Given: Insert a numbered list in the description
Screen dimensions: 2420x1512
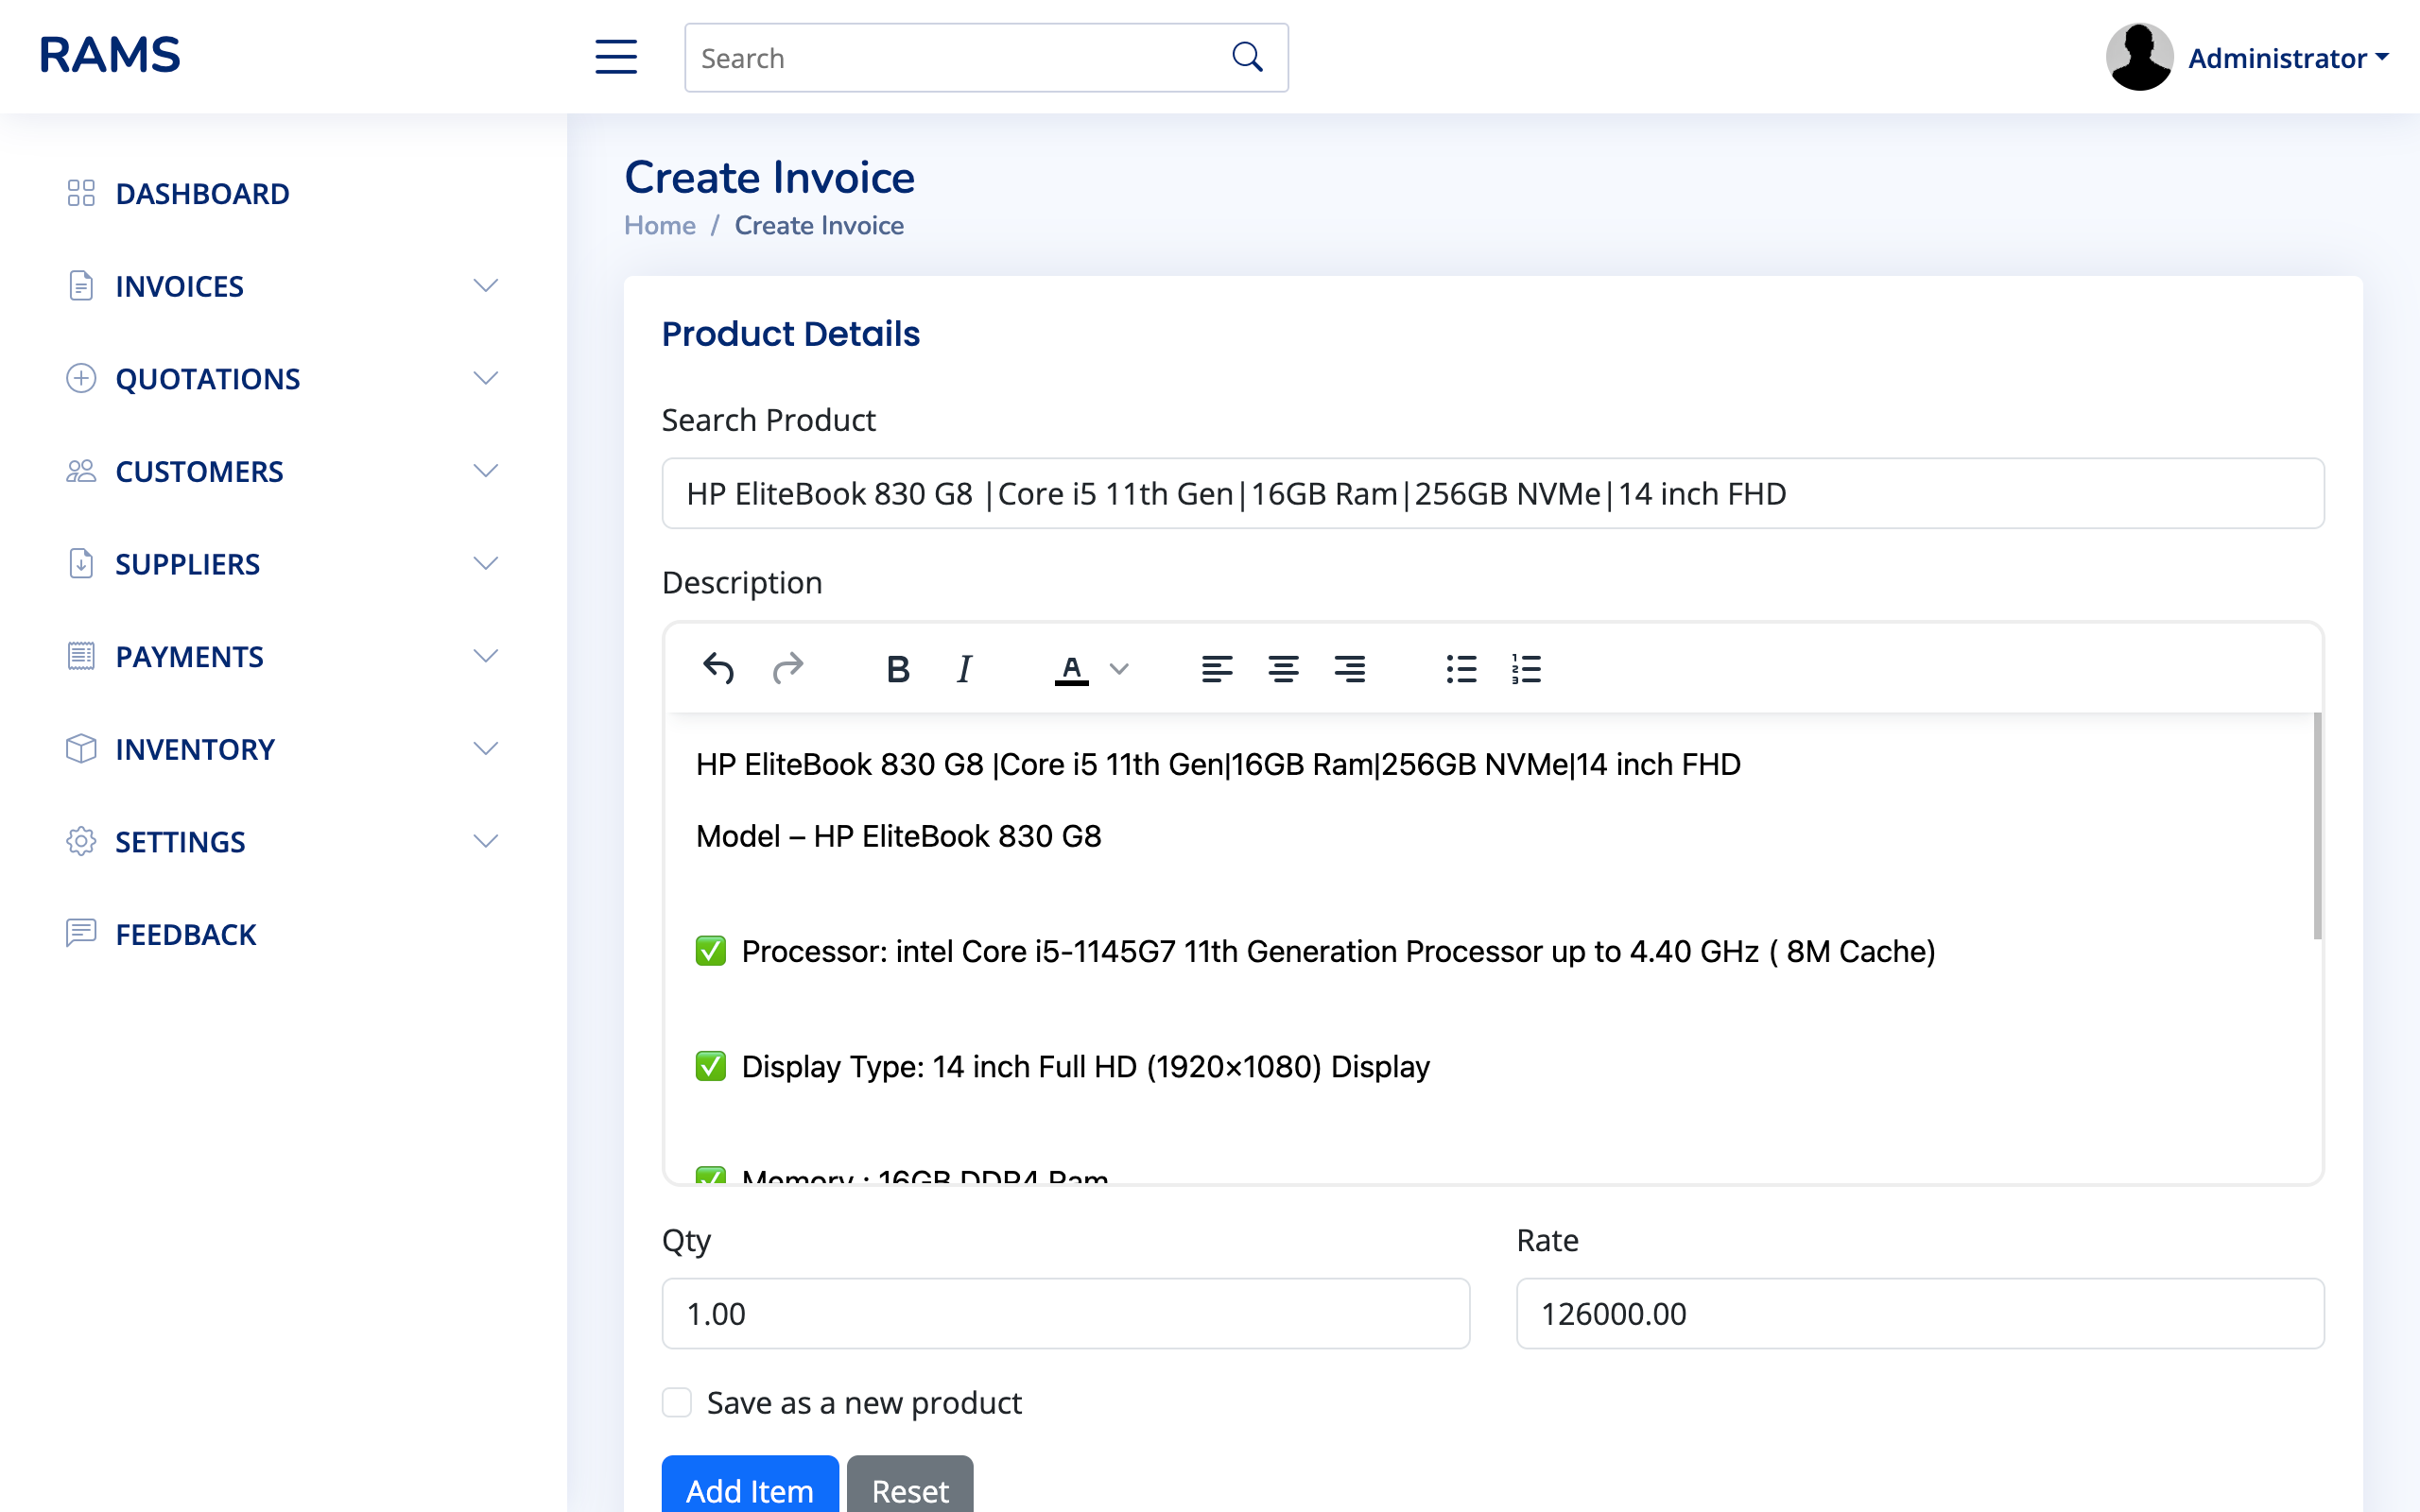Looking at the screenshot, I should point(1526,668).
